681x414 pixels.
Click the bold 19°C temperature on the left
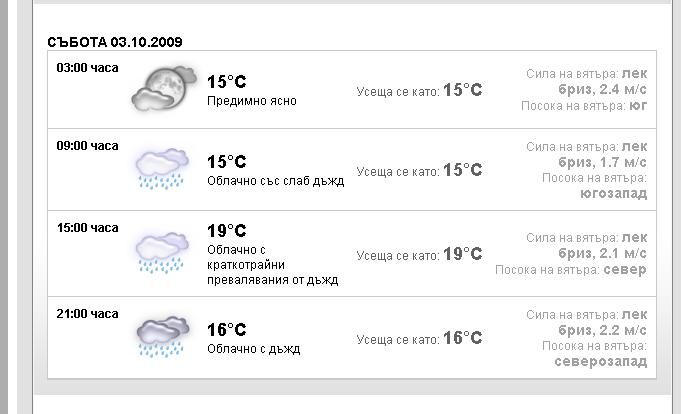[226, 231]
